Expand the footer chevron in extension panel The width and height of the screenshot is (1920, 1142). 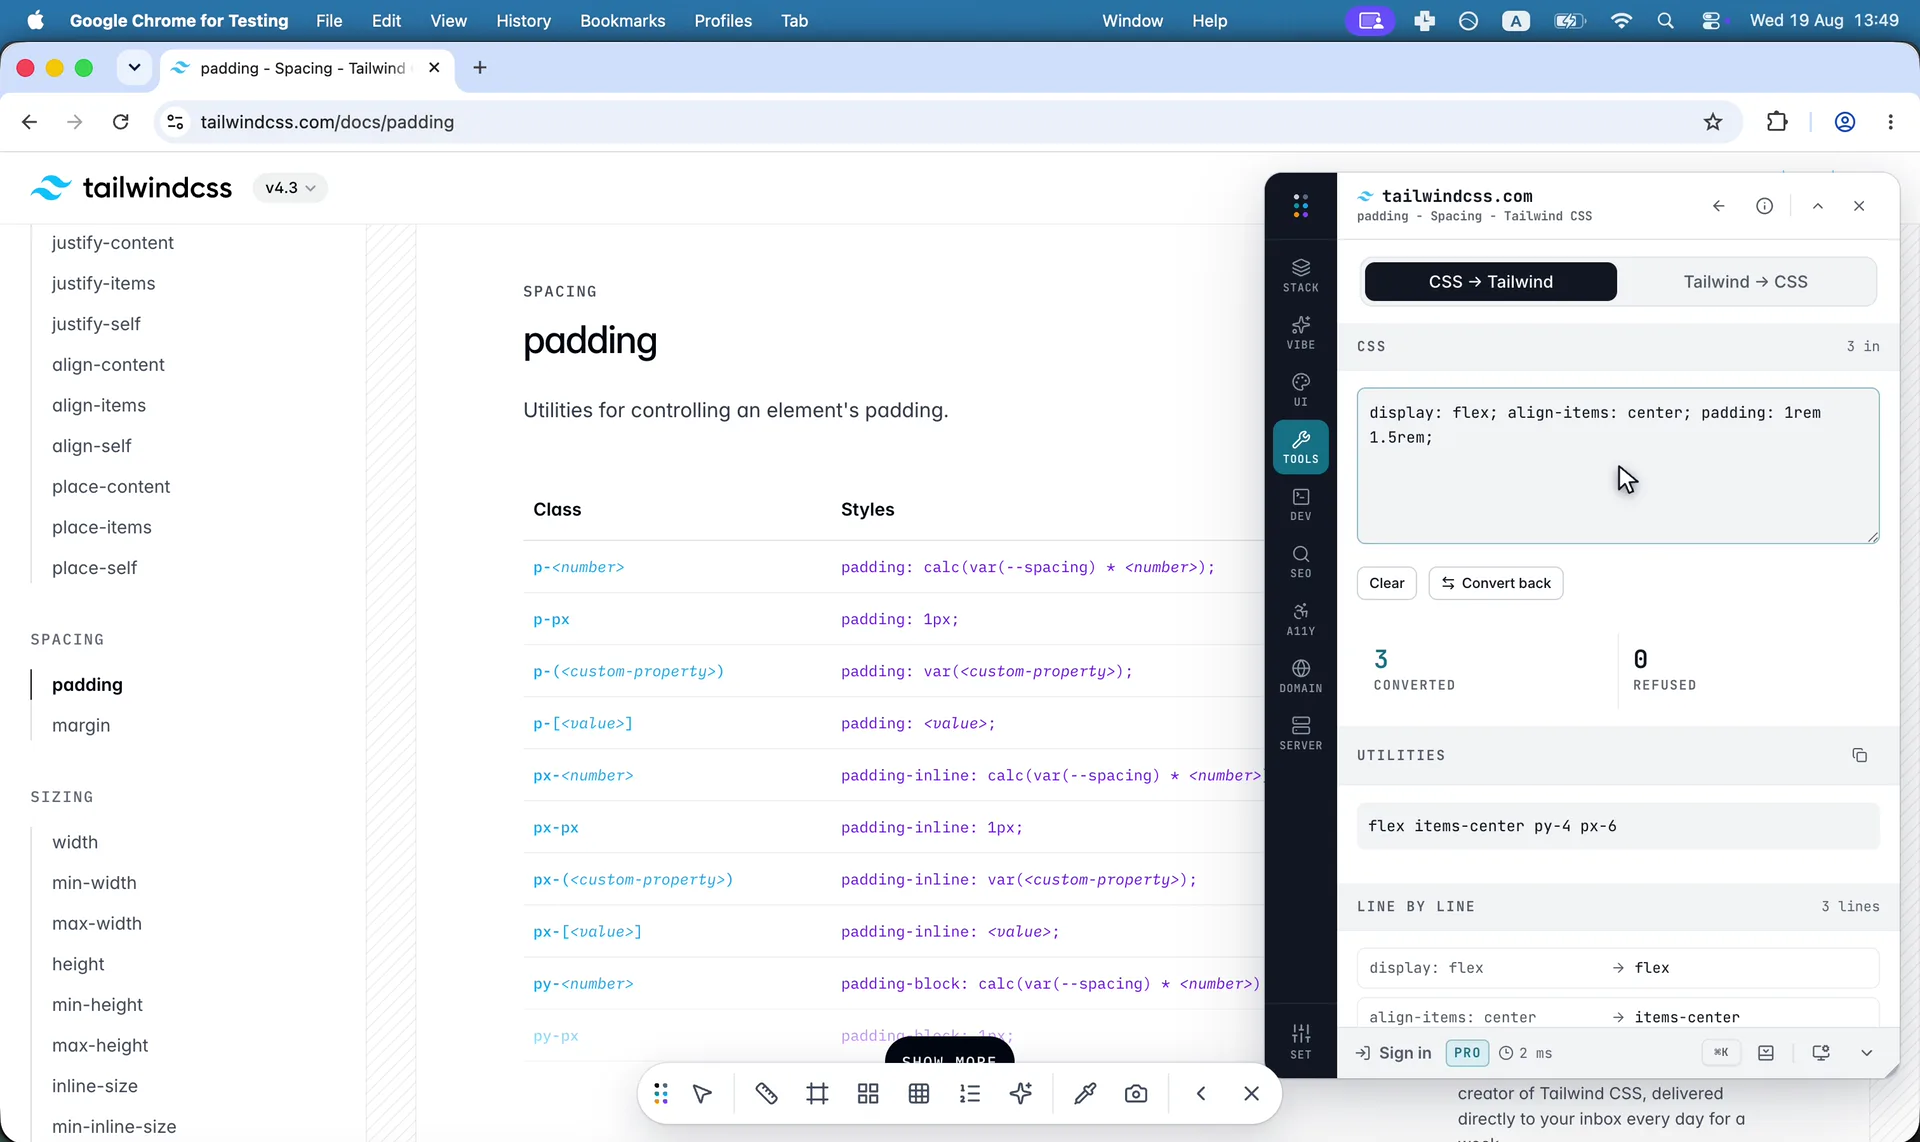point(1866,1053)
